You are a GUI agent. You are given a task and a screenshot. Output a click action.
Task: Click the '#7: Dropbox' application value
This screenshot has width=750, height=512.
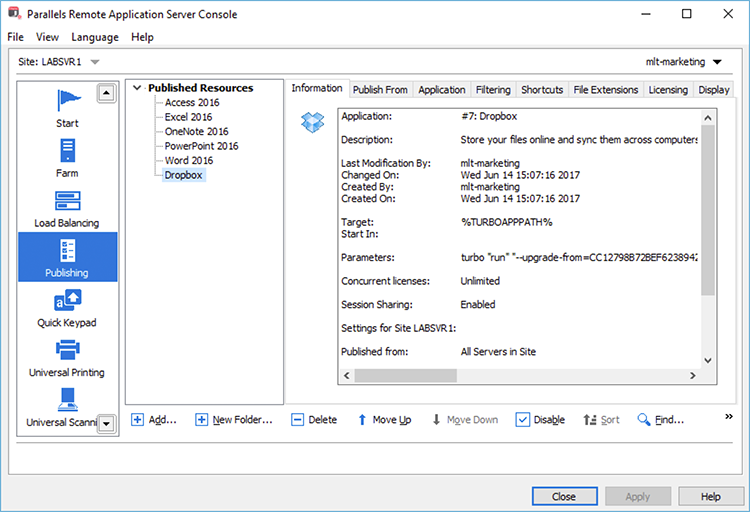489,116
